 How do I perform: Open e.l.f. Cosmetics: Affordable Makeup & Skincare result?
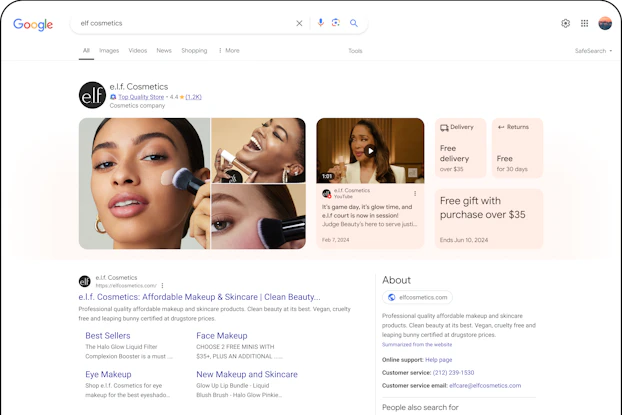(199, 297)
